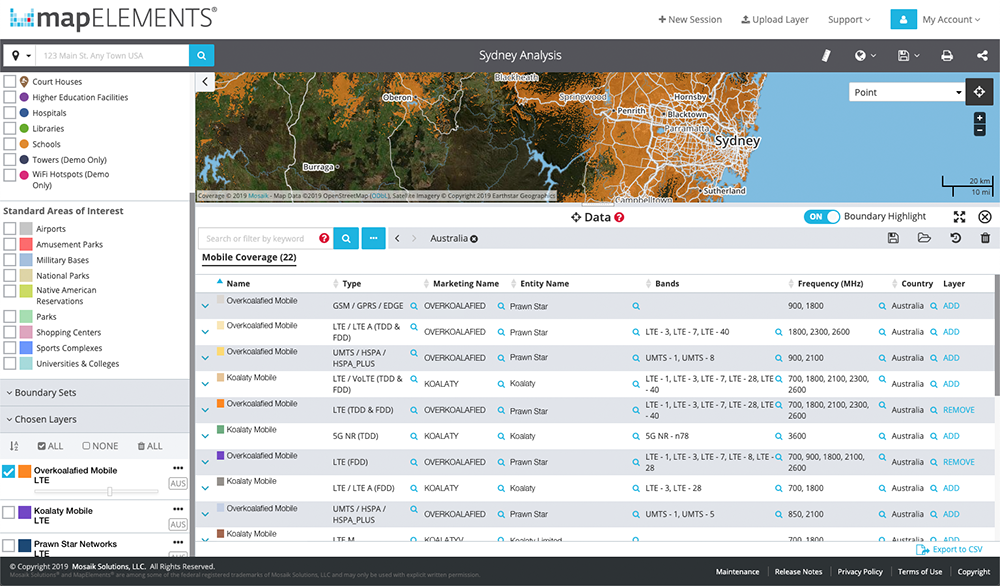This screenshot has width=1000, height=586.
Task: Expand data panel to fullscreen
Action: coord(959,217)
